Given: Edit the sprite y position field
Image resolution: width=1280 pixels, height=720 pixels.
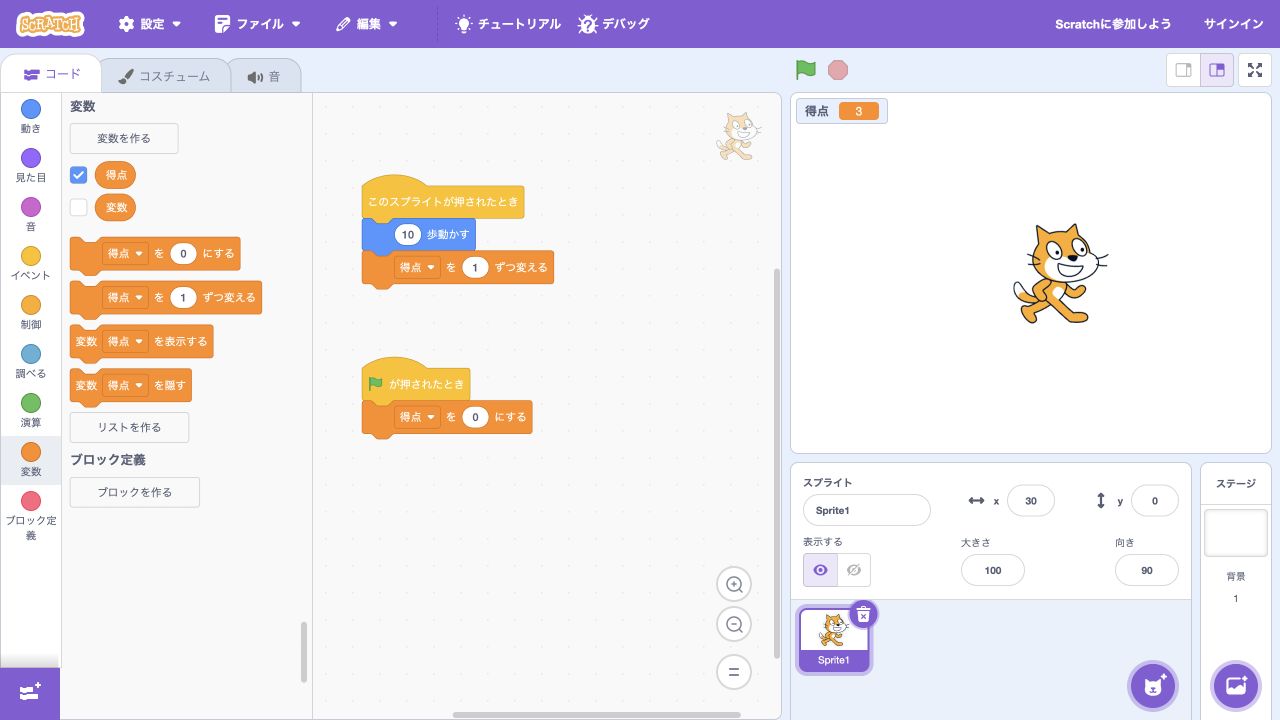Looking at the screenshot, I should click(x=1155, y=501).
